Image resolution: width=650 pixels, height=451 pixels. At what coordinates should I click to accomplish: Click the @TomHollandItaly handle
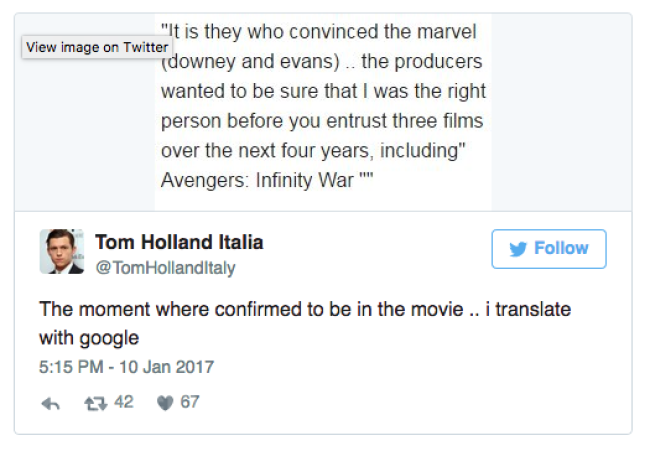[165, 268]
